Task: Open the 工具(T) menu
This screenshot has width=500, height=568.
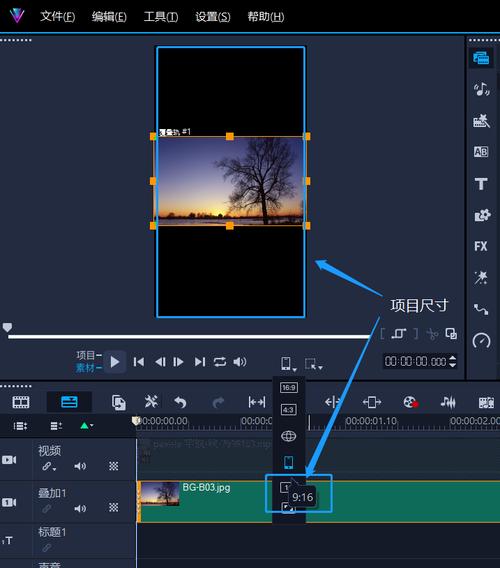Action: click(x=161, y=16)
